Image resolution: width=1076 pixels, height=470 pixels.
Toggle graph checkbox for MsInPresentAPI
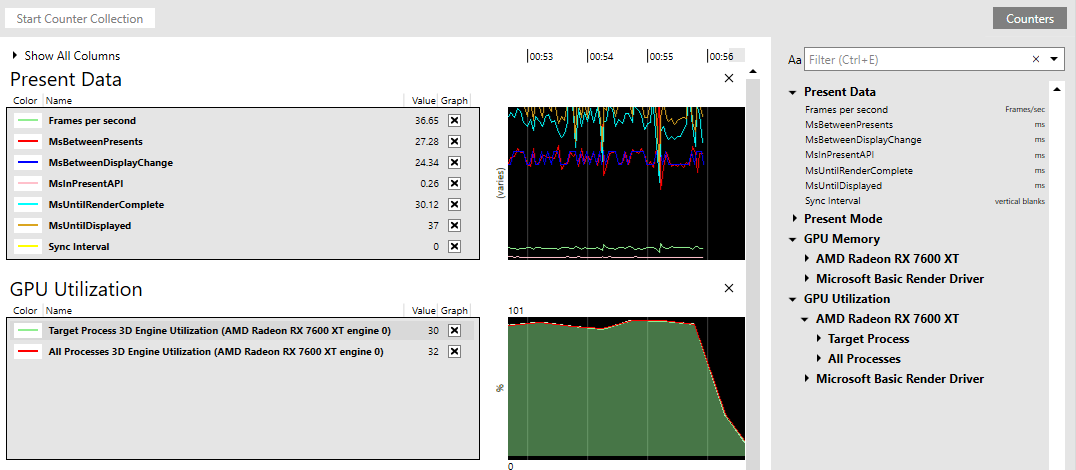coord(454,184)
